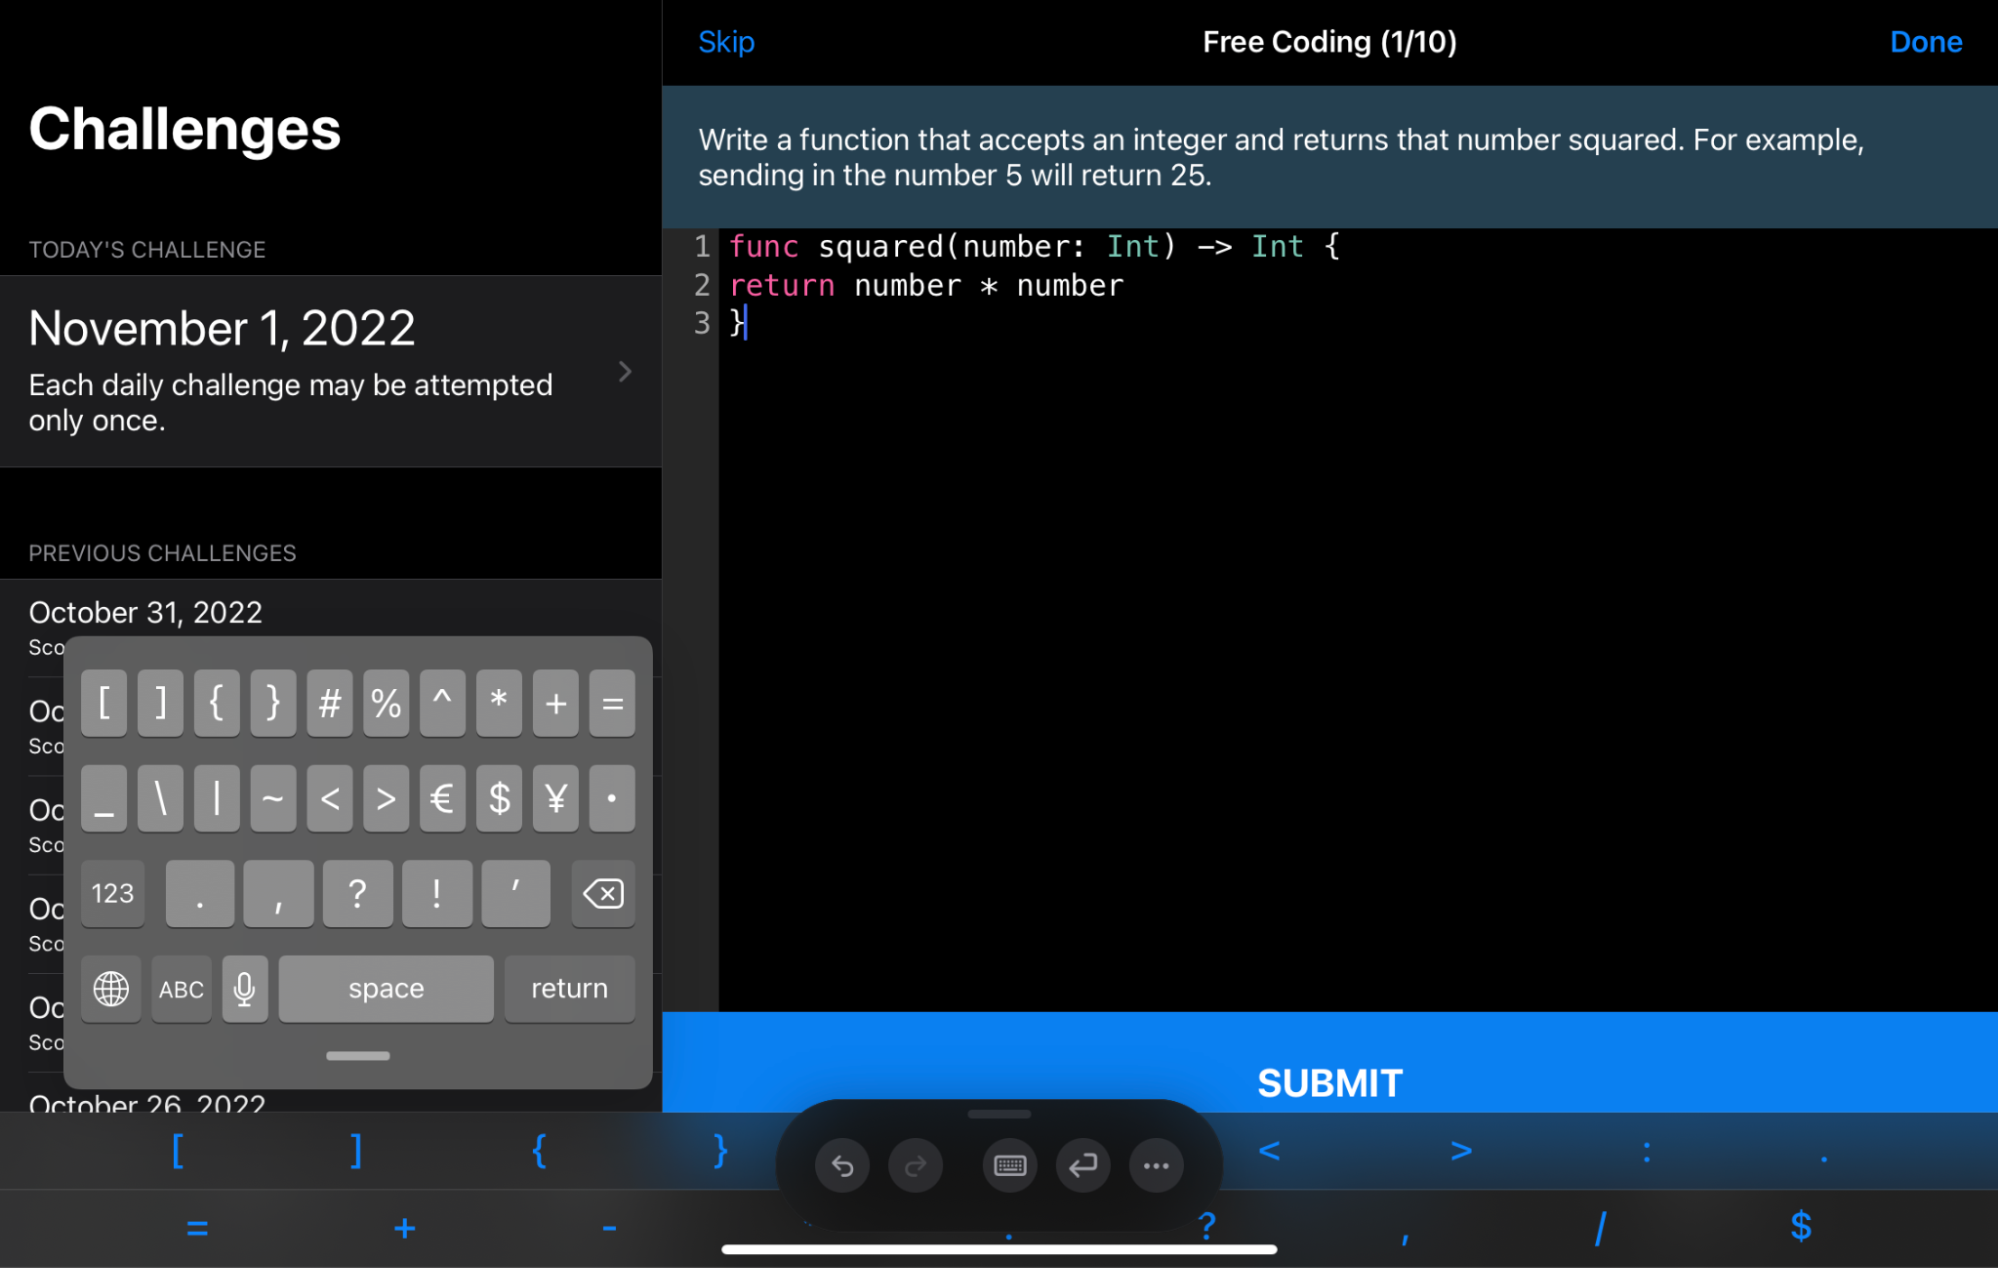This screenshot has height=1268, width=1998.
Task: Tap the microphone dictation key
Action: (244, 989)
